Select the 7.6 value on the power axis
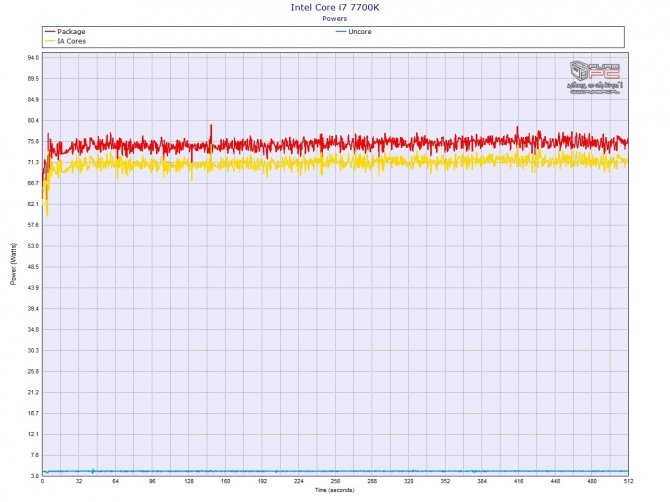The width and height of the screenshot is (670, 502). [x=34, y=455]
